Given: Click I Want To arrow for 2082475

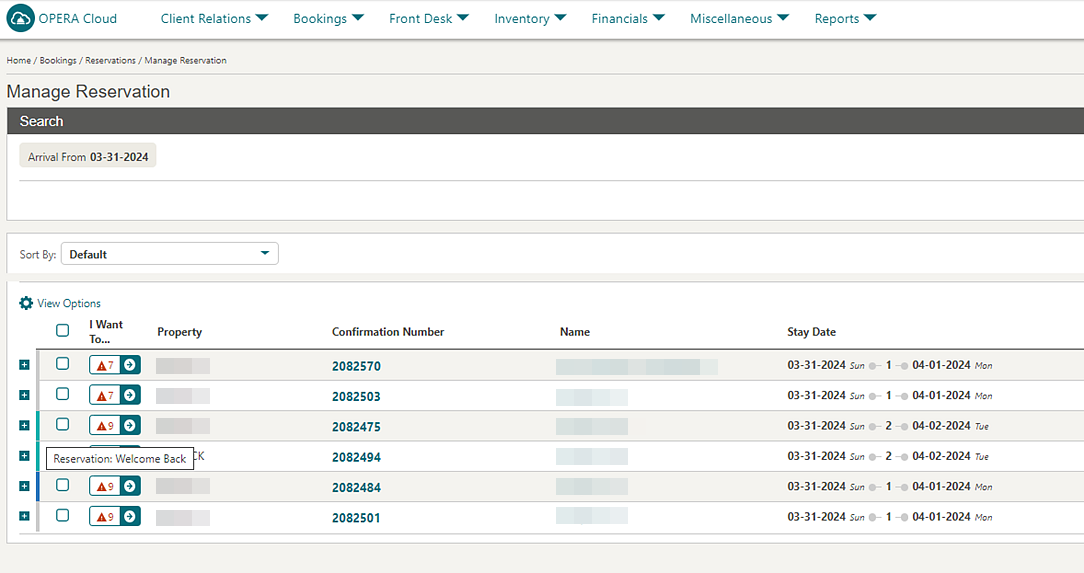Looking at the screenshot, I should (x=130, y=426).
